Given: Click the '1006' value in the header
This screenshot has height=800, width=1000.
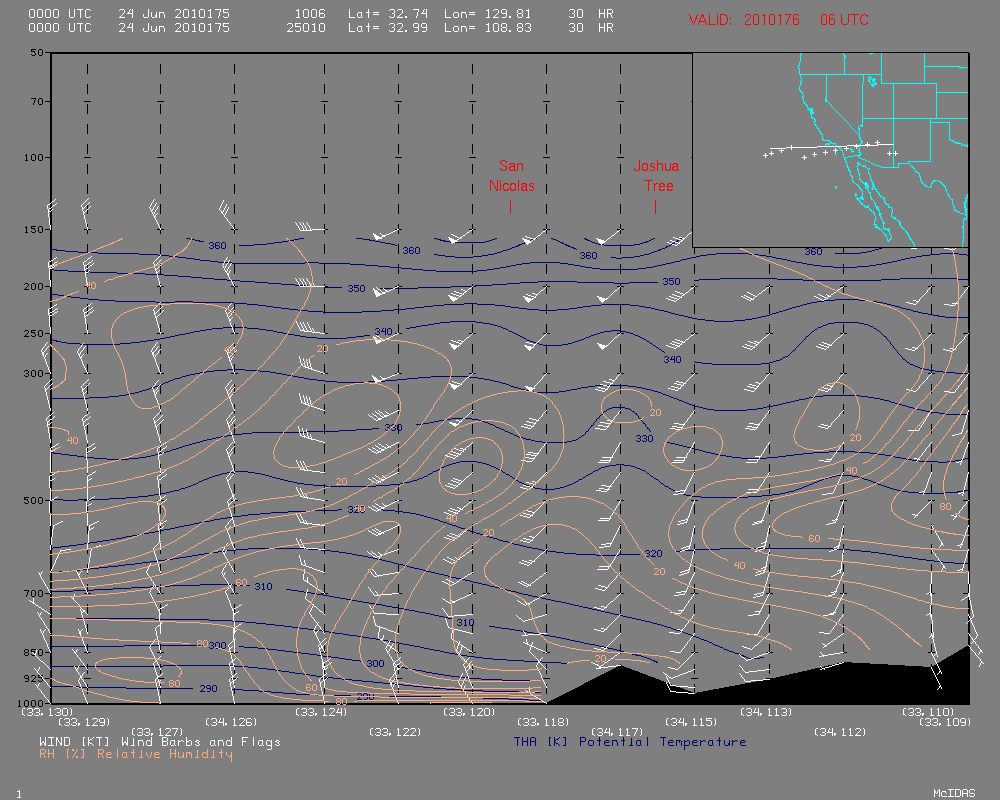Looking at the screenshot, I should (x=310, y=13).
